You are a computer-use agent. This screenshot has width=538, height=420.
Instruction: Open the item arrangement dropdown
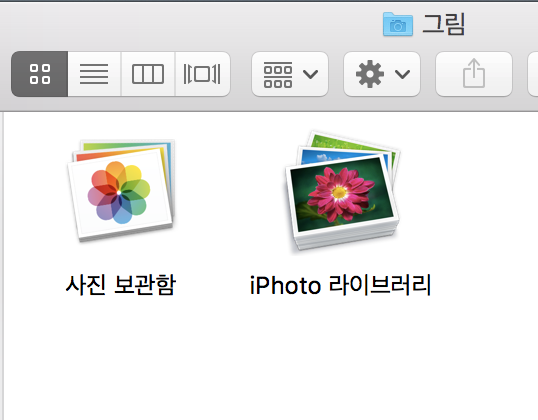[x=290, y=74]
